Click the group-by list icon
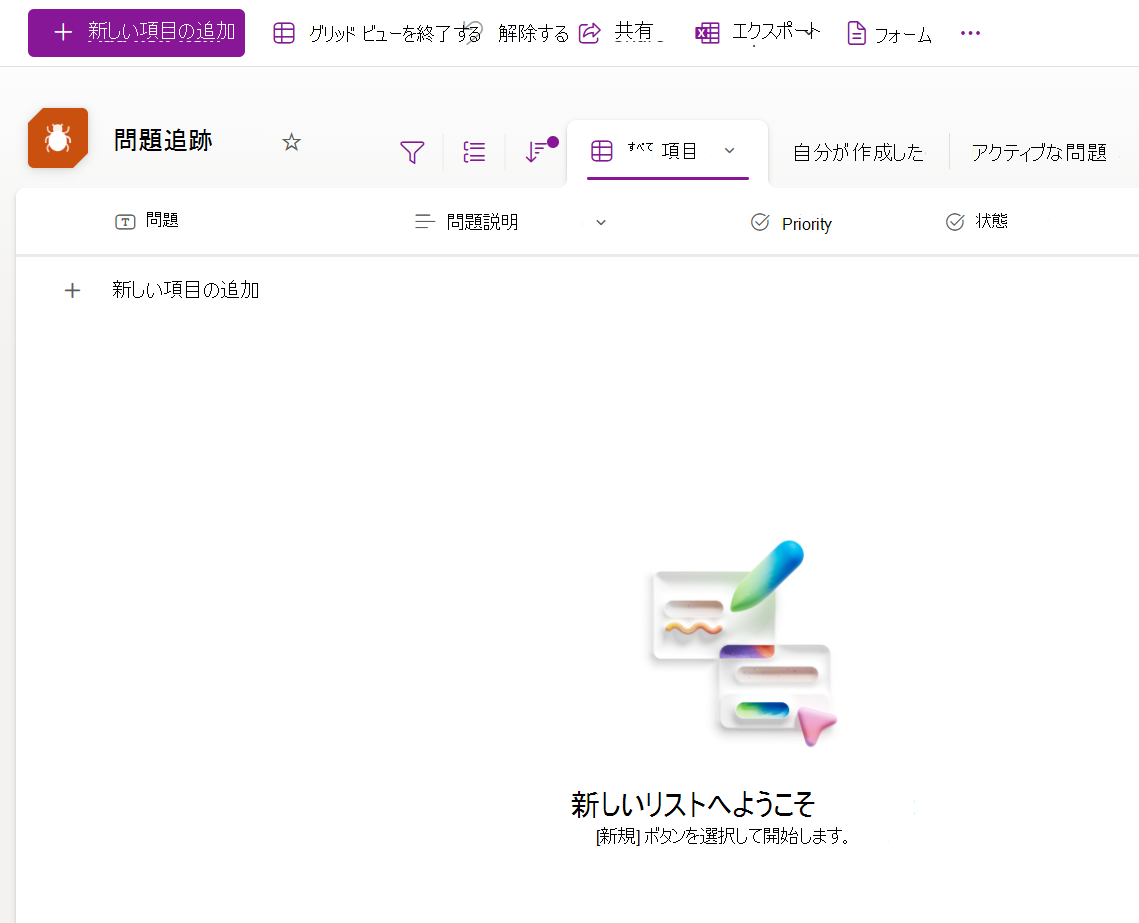Screen dimensions: 1139x923 pos(474,152)
